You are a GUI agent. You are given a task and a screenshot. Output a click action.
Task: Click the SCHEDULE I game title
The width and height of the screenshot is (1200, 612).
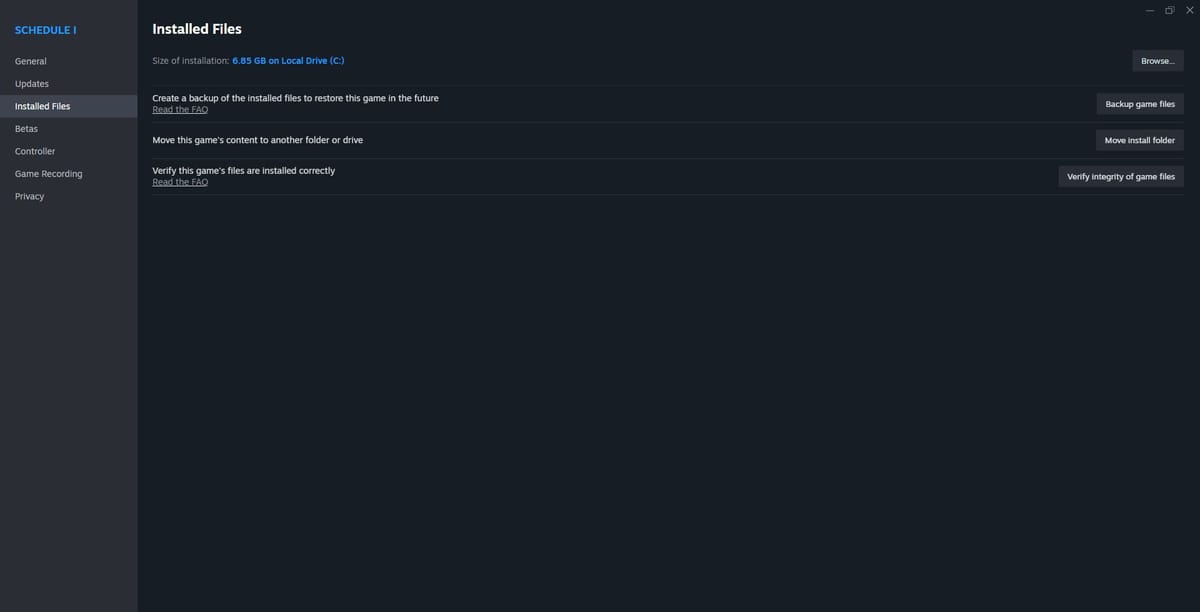(45, 29)
